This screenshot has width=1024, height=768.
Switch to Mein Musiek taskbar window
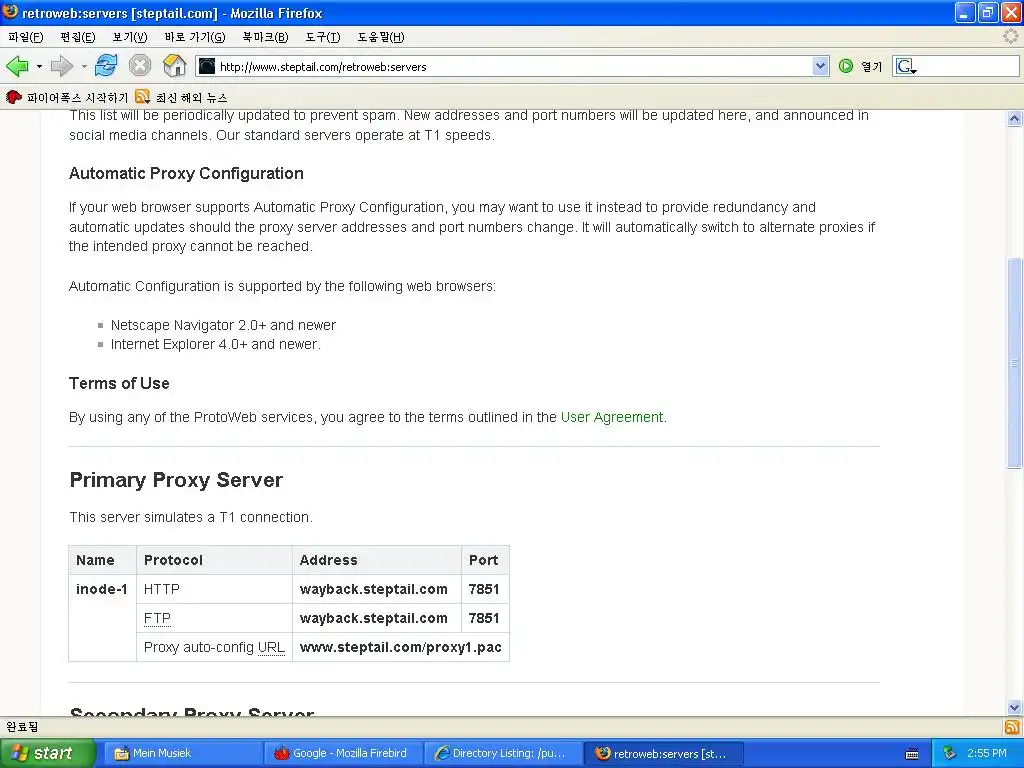pos(182,753)
